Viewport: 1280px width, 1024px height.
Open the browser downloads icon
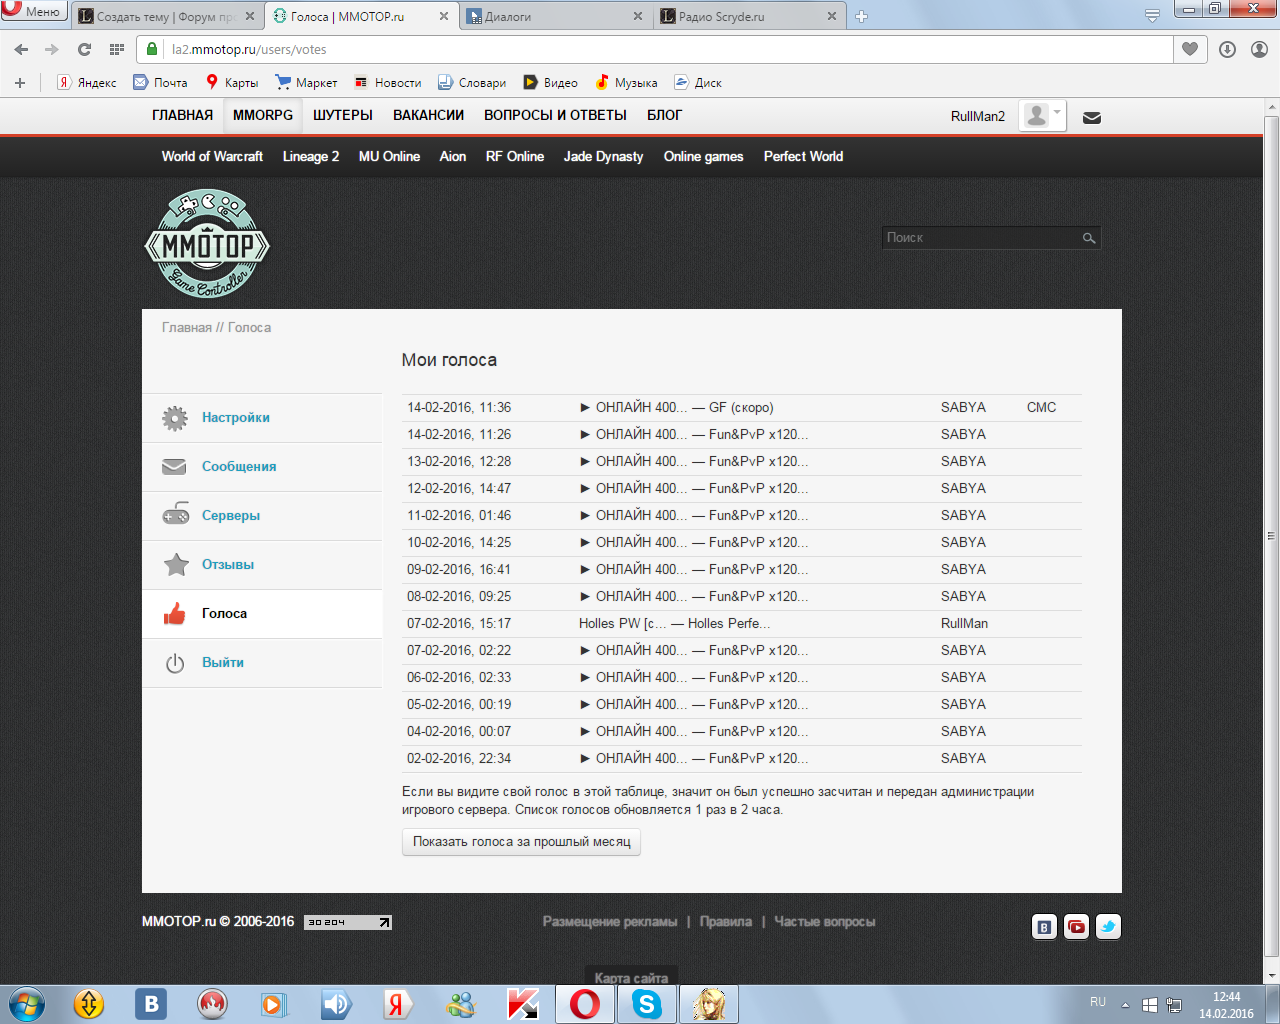point(1227,49)
